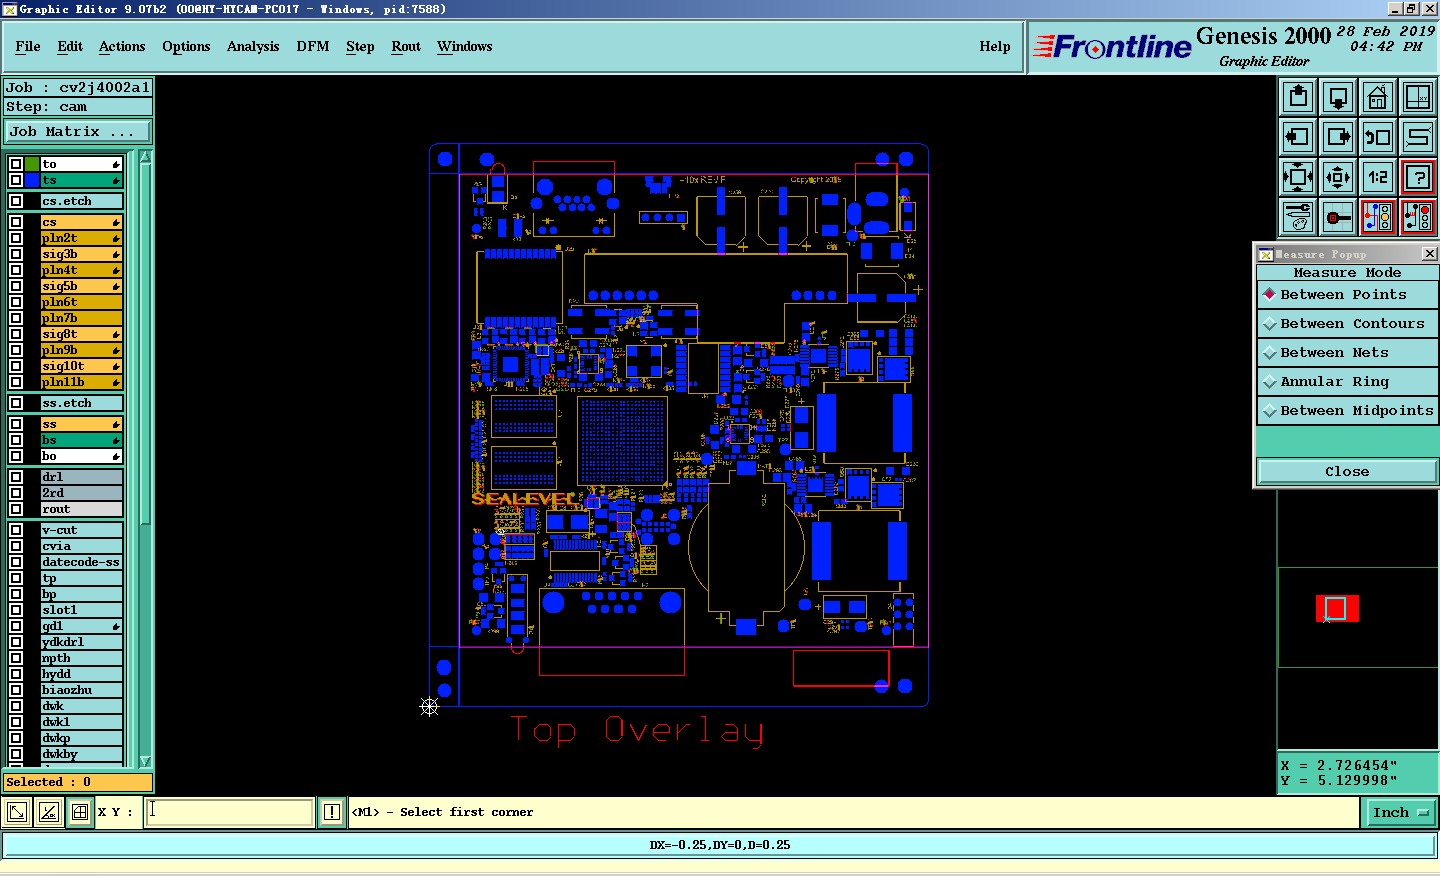Open the Help menu
This screenshot has height=876, width=1440.
click(x=995, y=46)
